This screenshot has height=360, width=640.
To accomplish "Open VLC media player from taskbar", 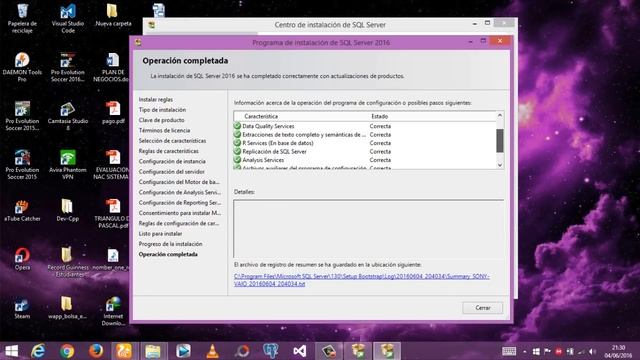I will [x=212, y=351].
